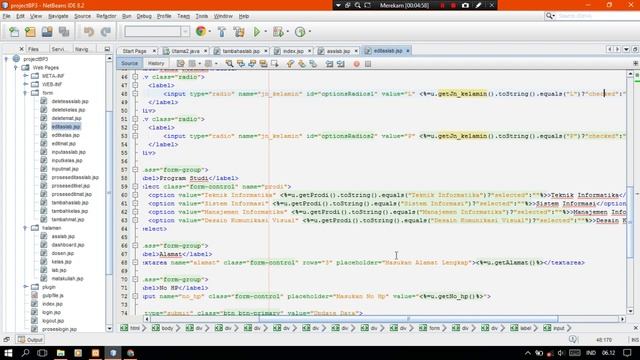Click the editor horizontal scrollbar thumb
The width and height of the screenshot is (640, 360).
coord(408,319)
